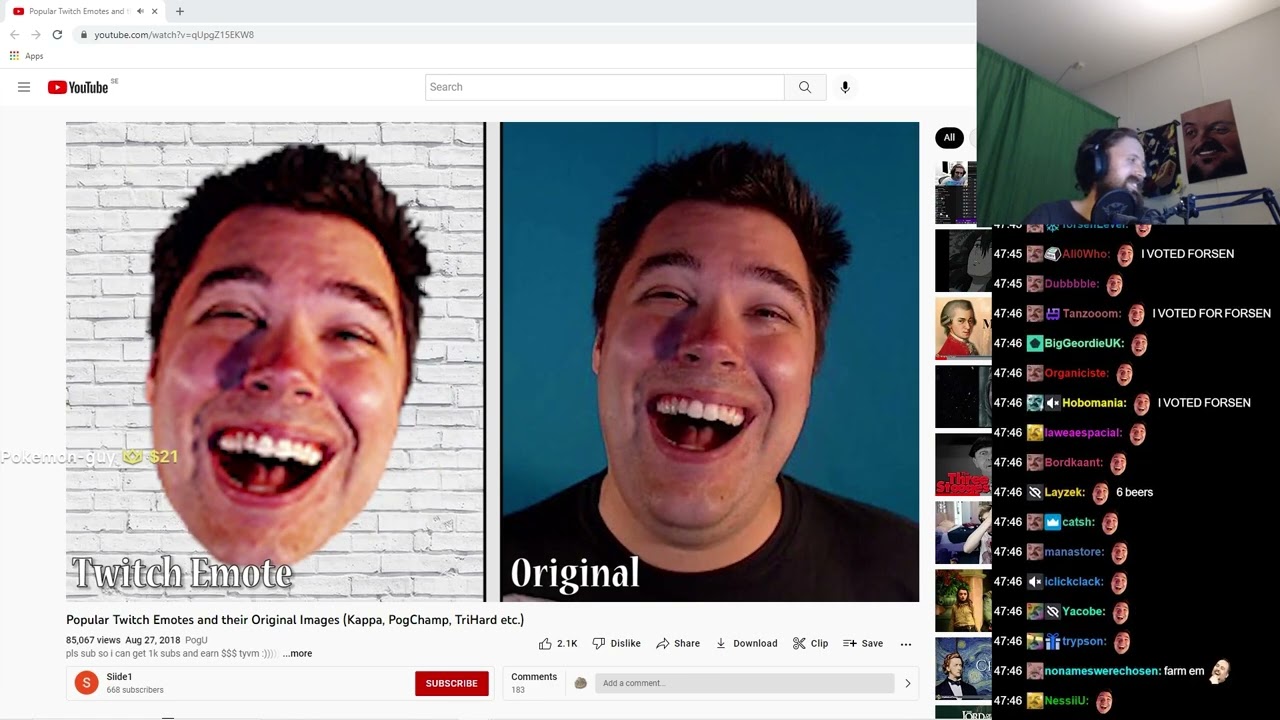Click chat username BigGeordieUK
The width and height of the screenshot is (1280, 720).
[x=1084, y=343]
